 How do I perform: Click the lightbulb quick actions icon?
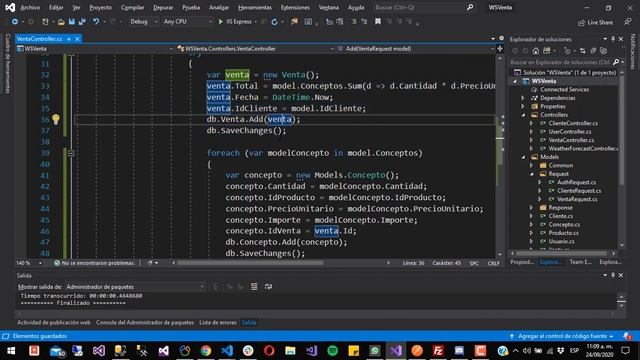56,119
